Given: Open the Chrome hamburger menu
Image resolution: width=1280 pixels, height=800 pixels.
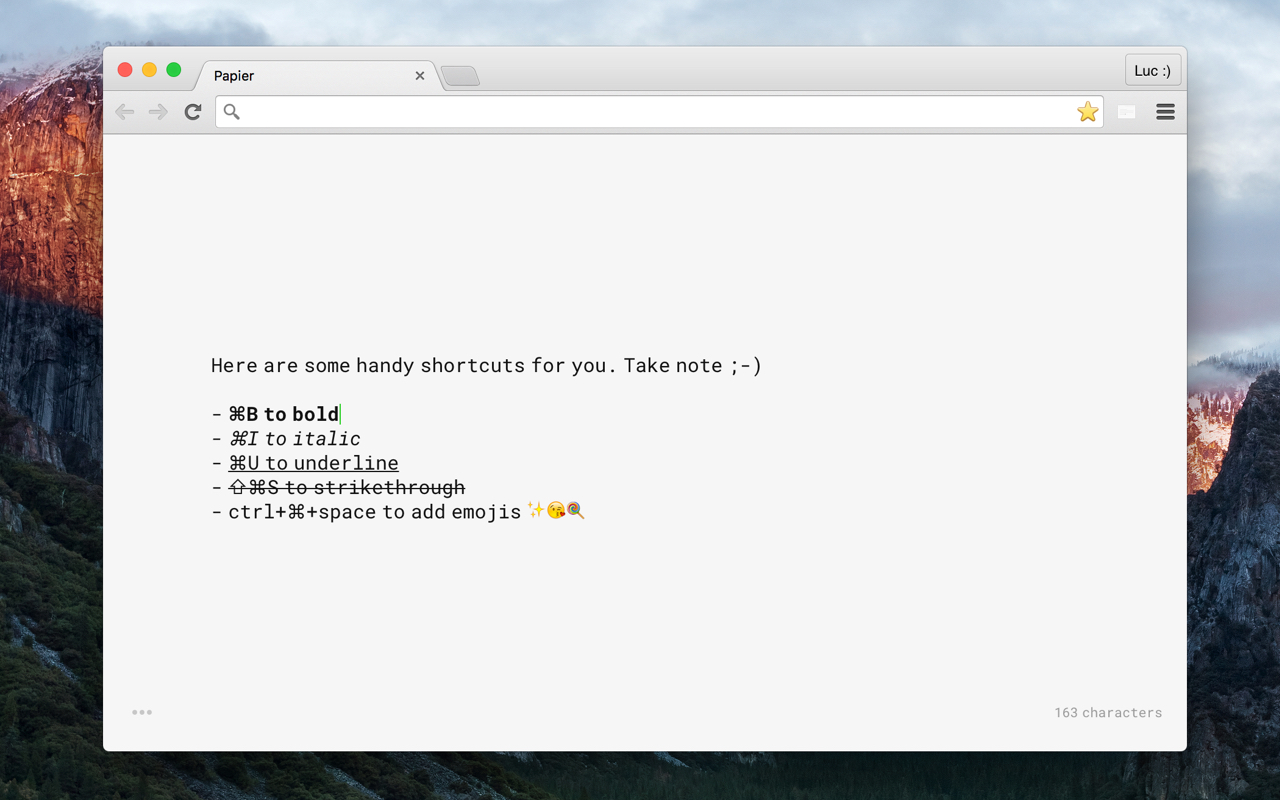Looking at the screenshot, I should coord(1165,112).
